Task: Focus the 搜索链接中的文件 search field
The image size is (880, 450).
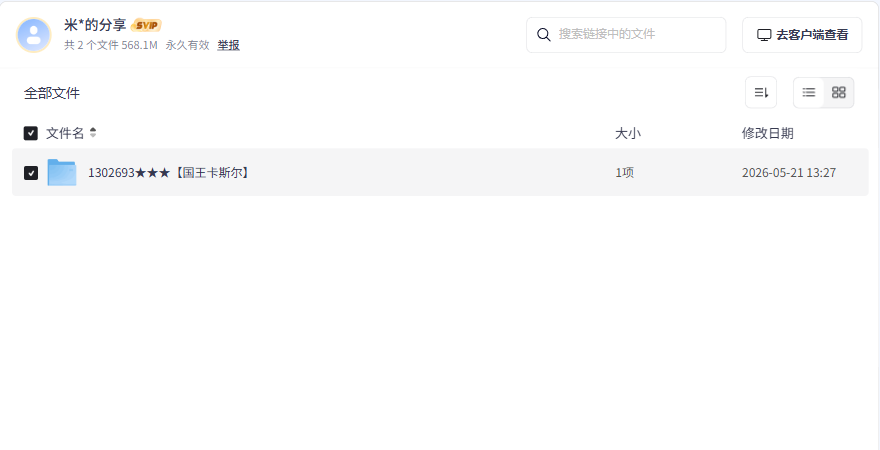Action: (x=626, y=35)
